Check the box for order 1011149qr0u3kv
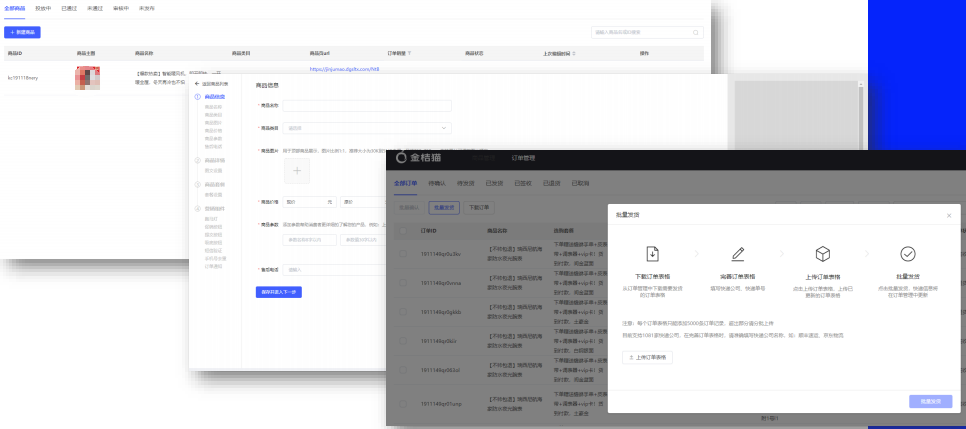Screen dimensions: 966x429 402,254
